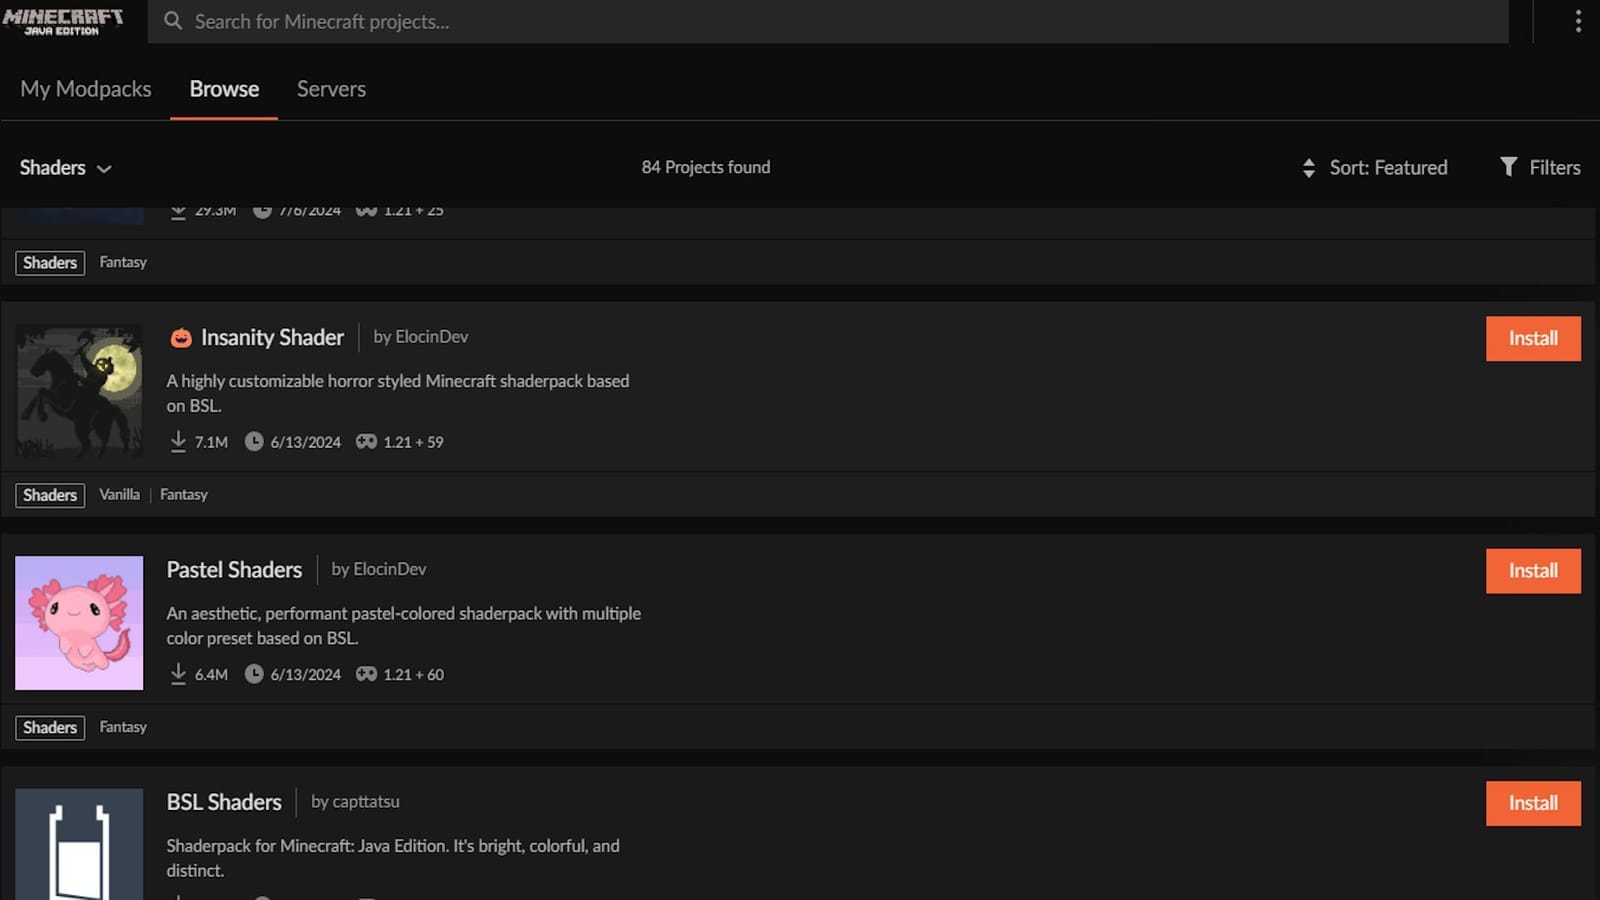The image size is (1600, 900).
Task: Click the pumpkin icon beside Insanity Shader
Action: 180,338
